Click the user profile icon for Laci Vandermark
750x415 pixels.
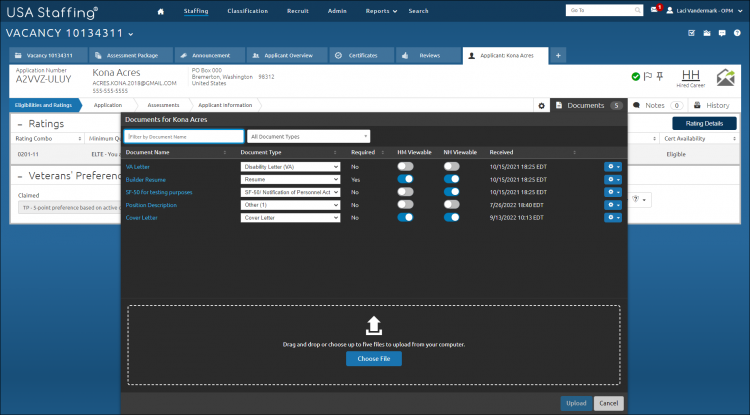(x=670, y=10)
